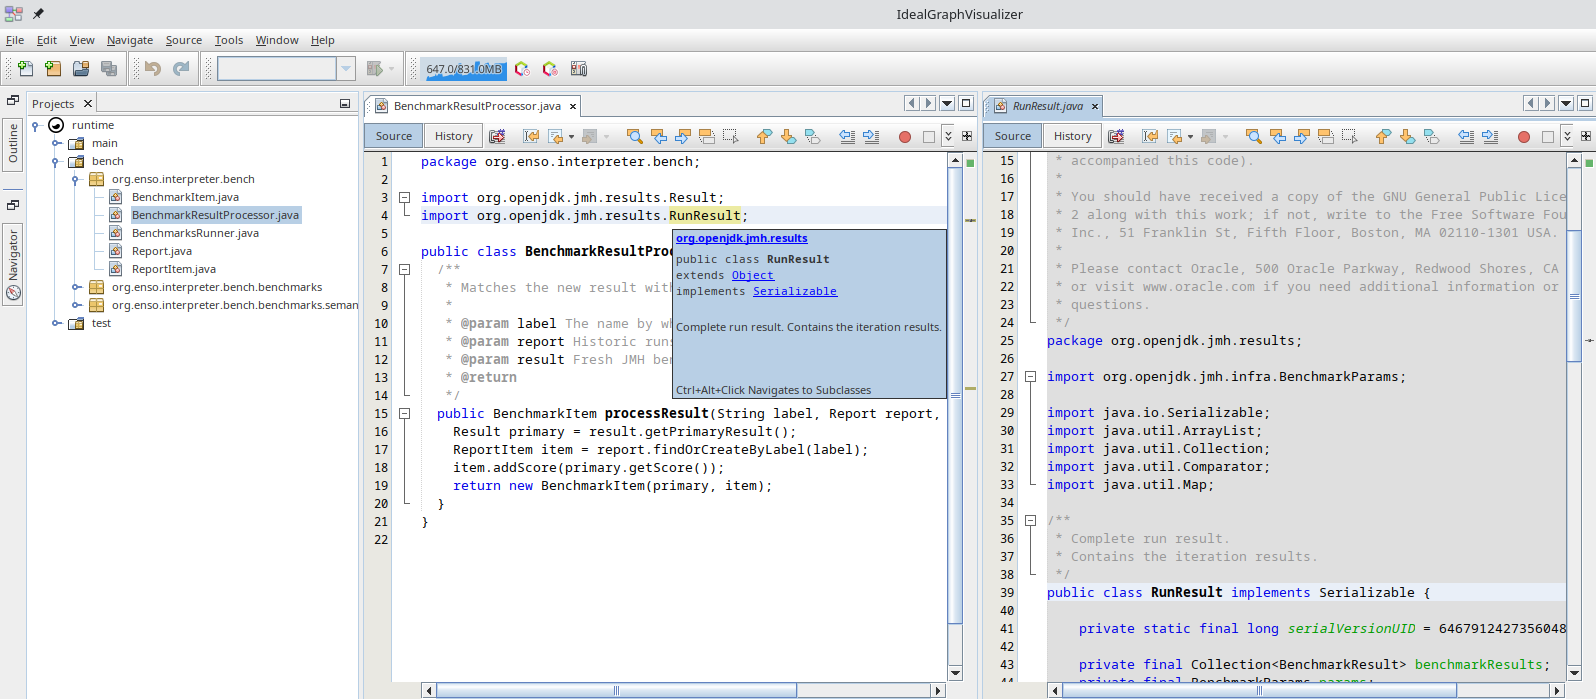
Task: Click Start Macro Recording red dot, left editor
Action: click(x=905, y=137)
